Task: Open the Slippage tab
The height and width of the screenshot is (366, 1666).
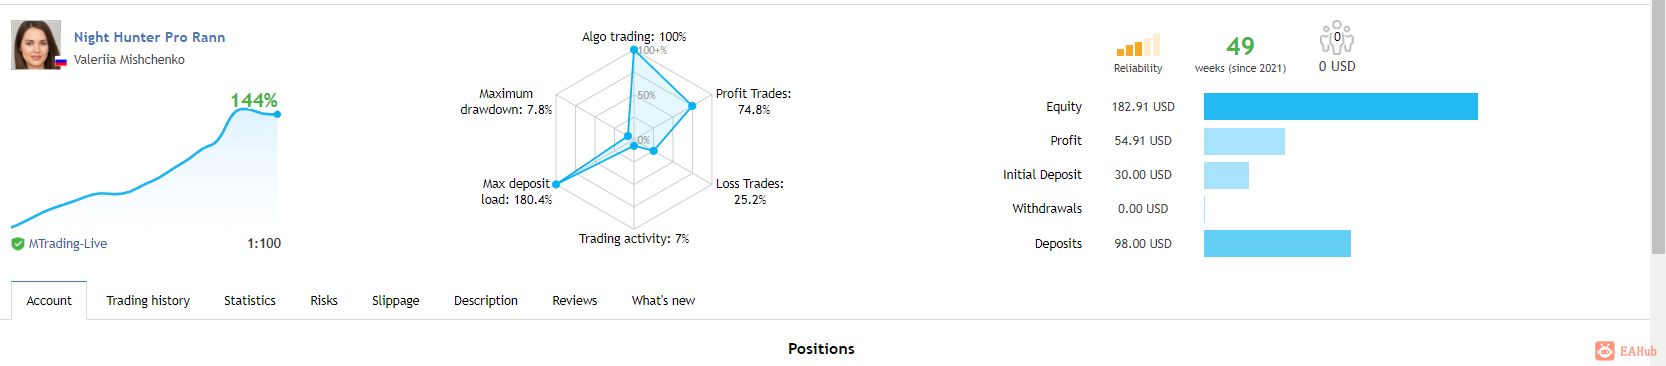Action: [396, 301]
